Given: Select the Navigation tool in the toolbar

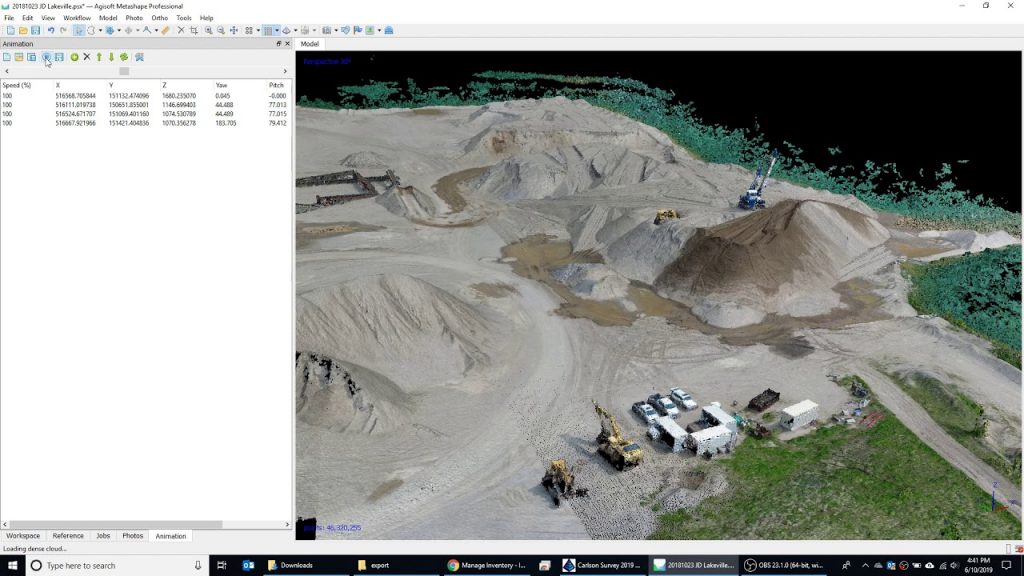Looking at the screenshot, I should click(x=78, y=30).
